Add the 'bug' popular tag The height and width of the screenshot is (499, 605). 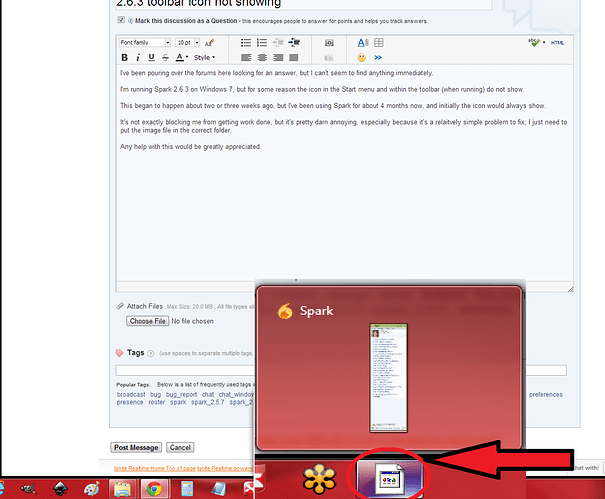(x=155, y=394)
